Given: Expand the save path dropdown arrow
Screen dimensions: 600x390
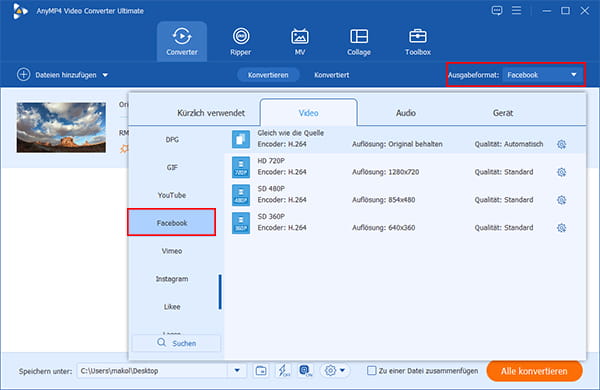Looking at the screenshot, I should point(237,370).
